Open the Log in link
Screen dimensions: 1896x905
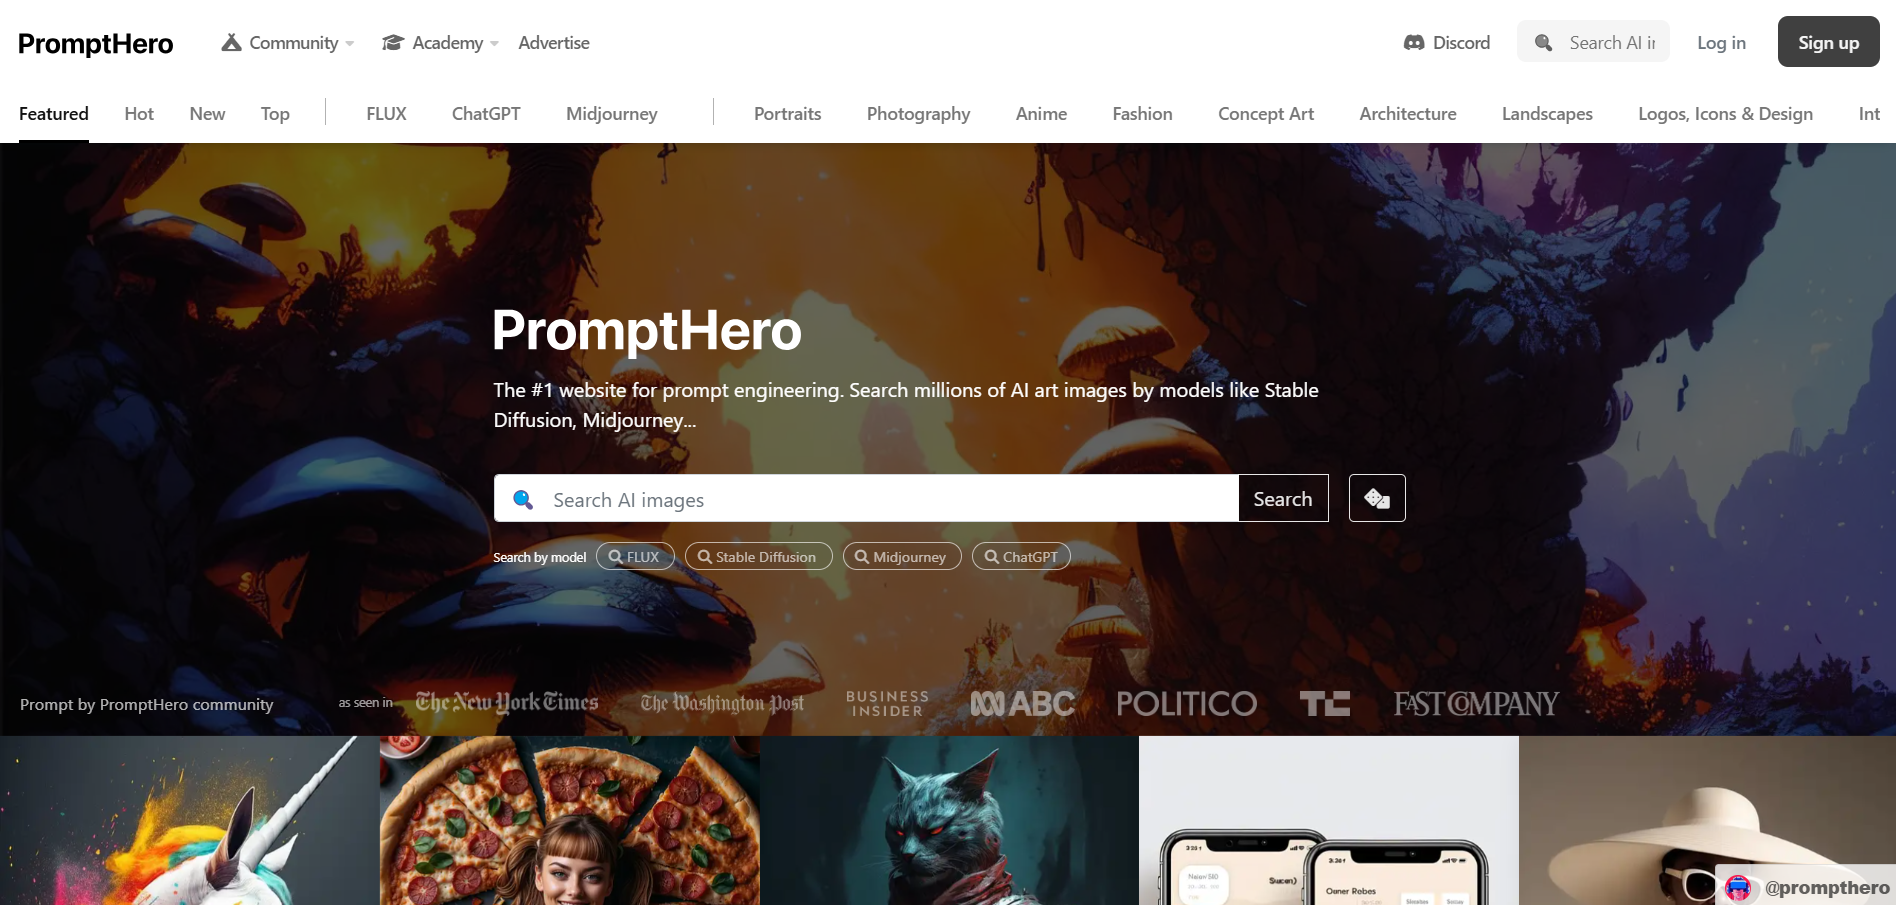(1721, 43)
